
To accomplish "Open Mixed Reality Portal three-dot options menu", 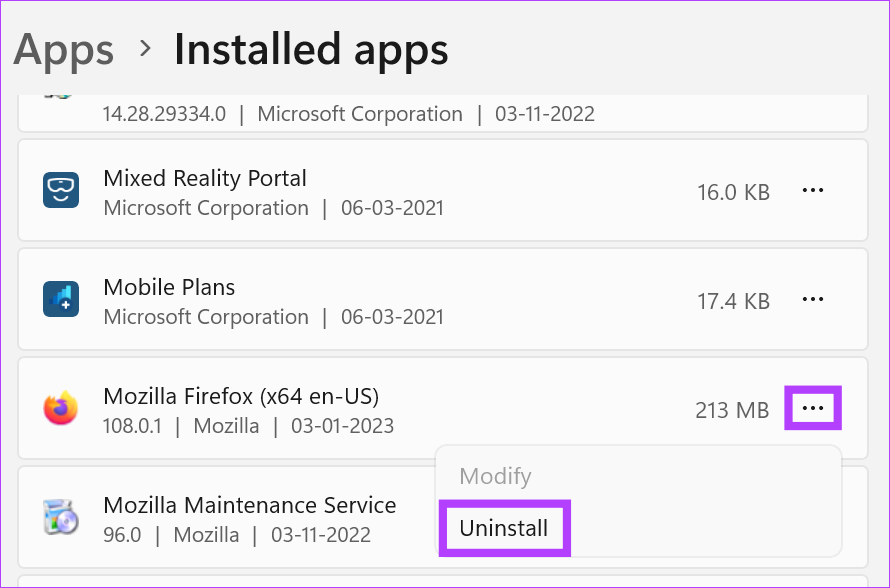I will 813,191.
